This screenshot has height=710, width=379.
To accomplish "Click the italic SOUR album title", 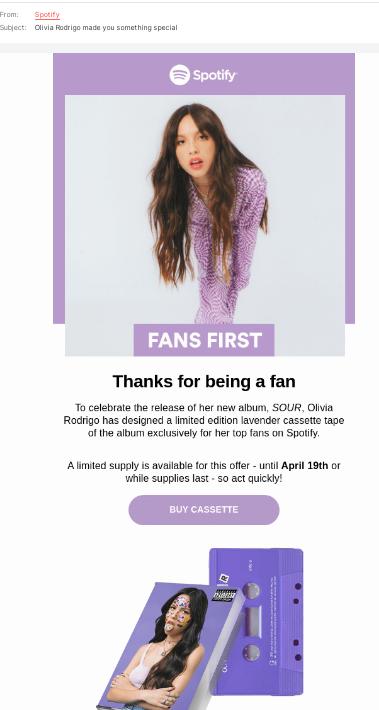I will pos(286,408).
